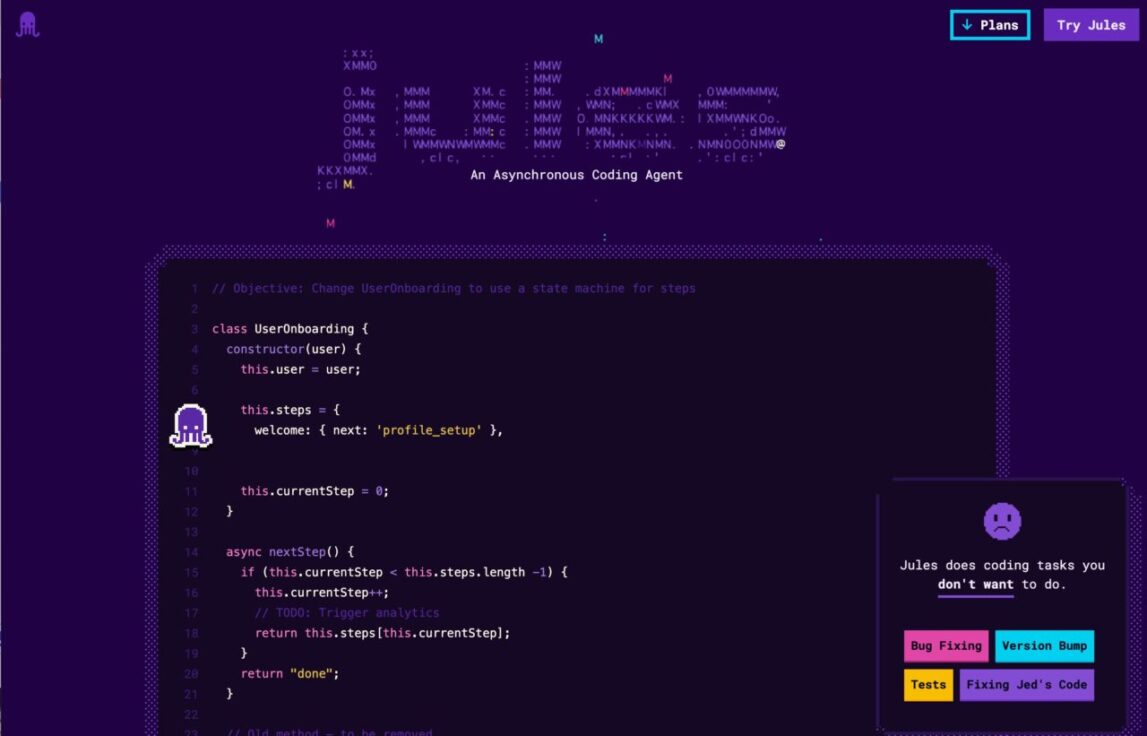Select the Fixing Jed's Code tag
This screenshot has width=1147, height=736.
click(x=1026, y=685)
